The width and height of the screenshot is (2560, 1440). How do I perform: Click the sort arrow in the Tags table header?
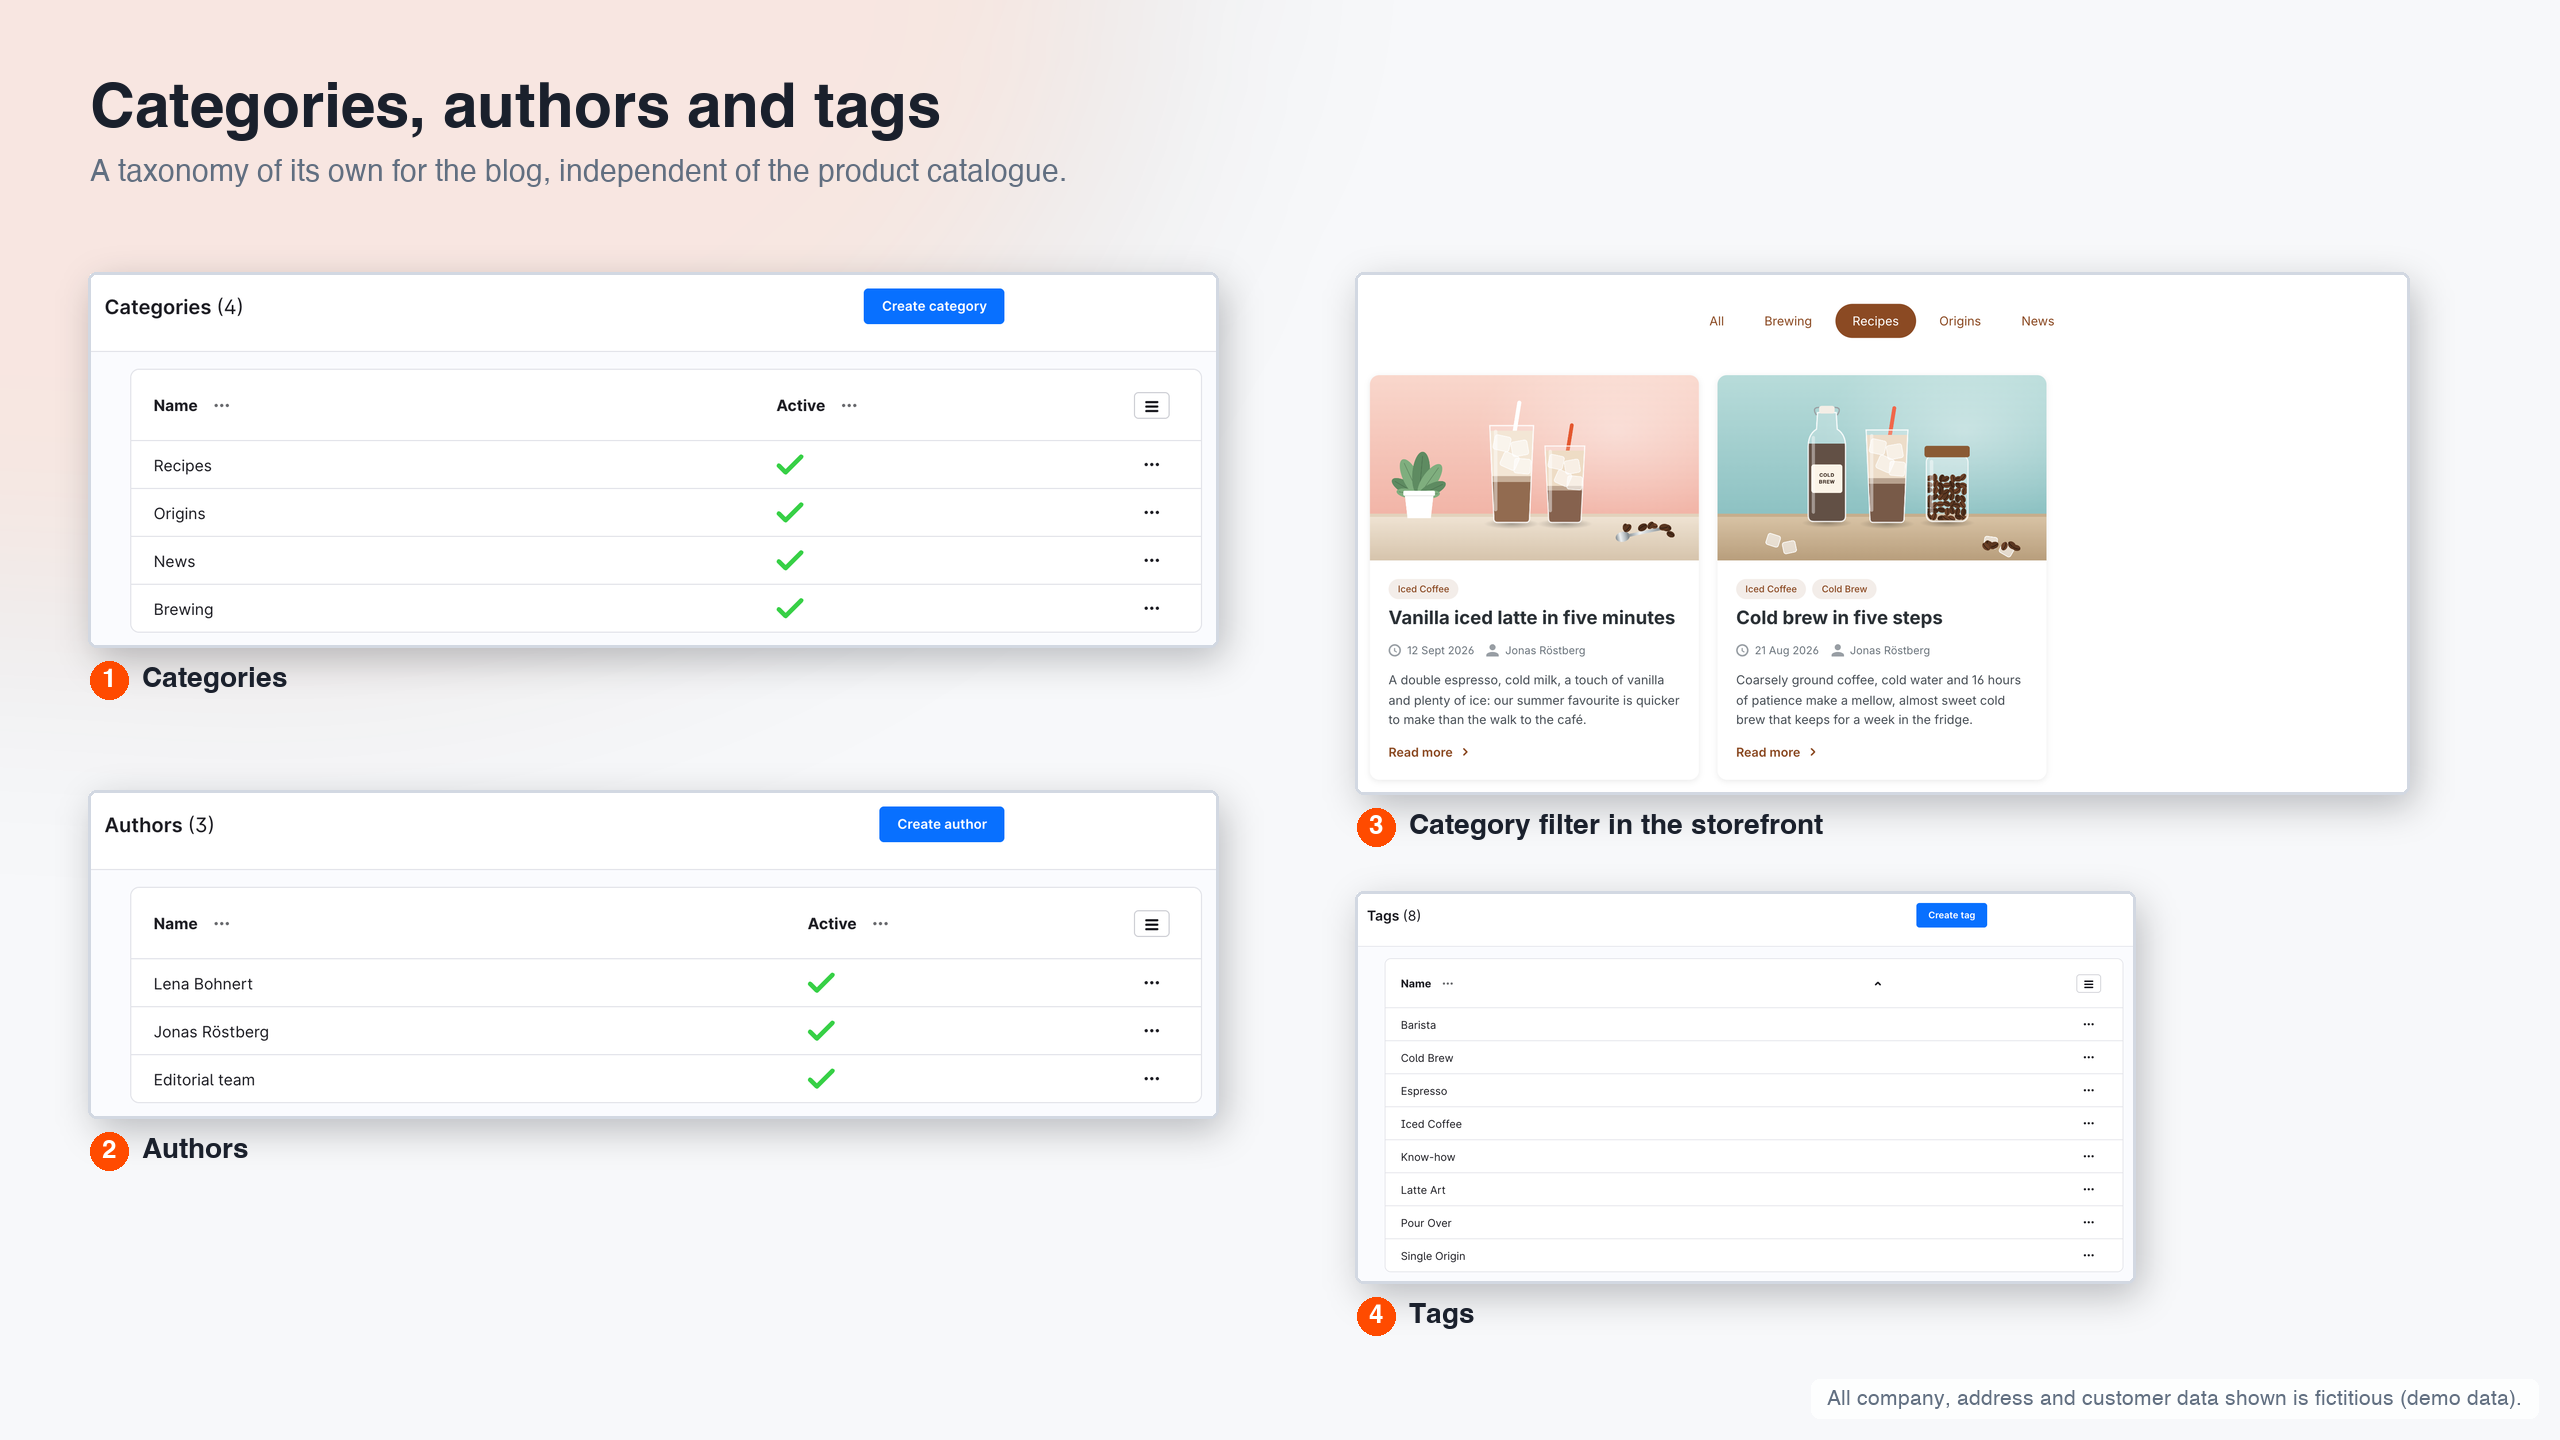click(1877, 984)
